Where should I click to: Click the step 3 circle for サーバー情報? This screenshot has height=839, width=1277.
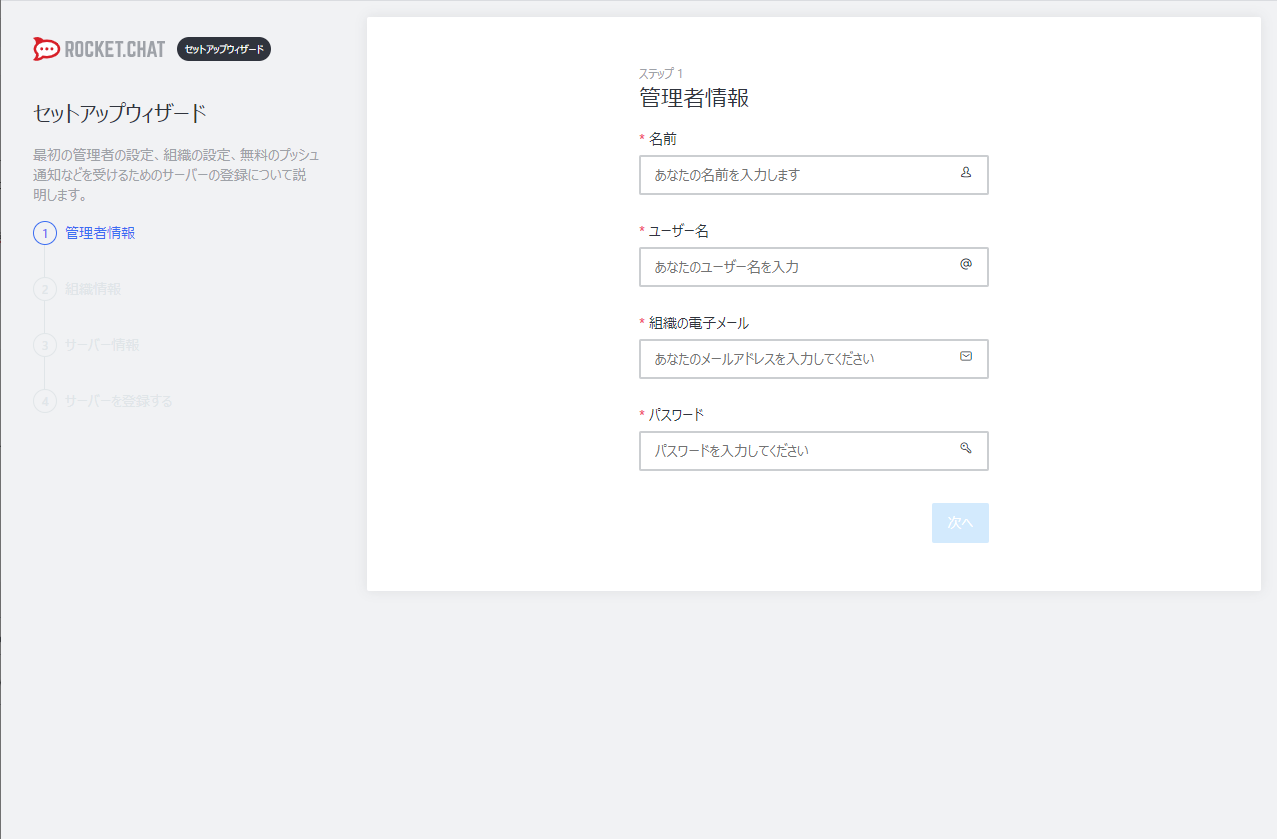click(45, 344)
